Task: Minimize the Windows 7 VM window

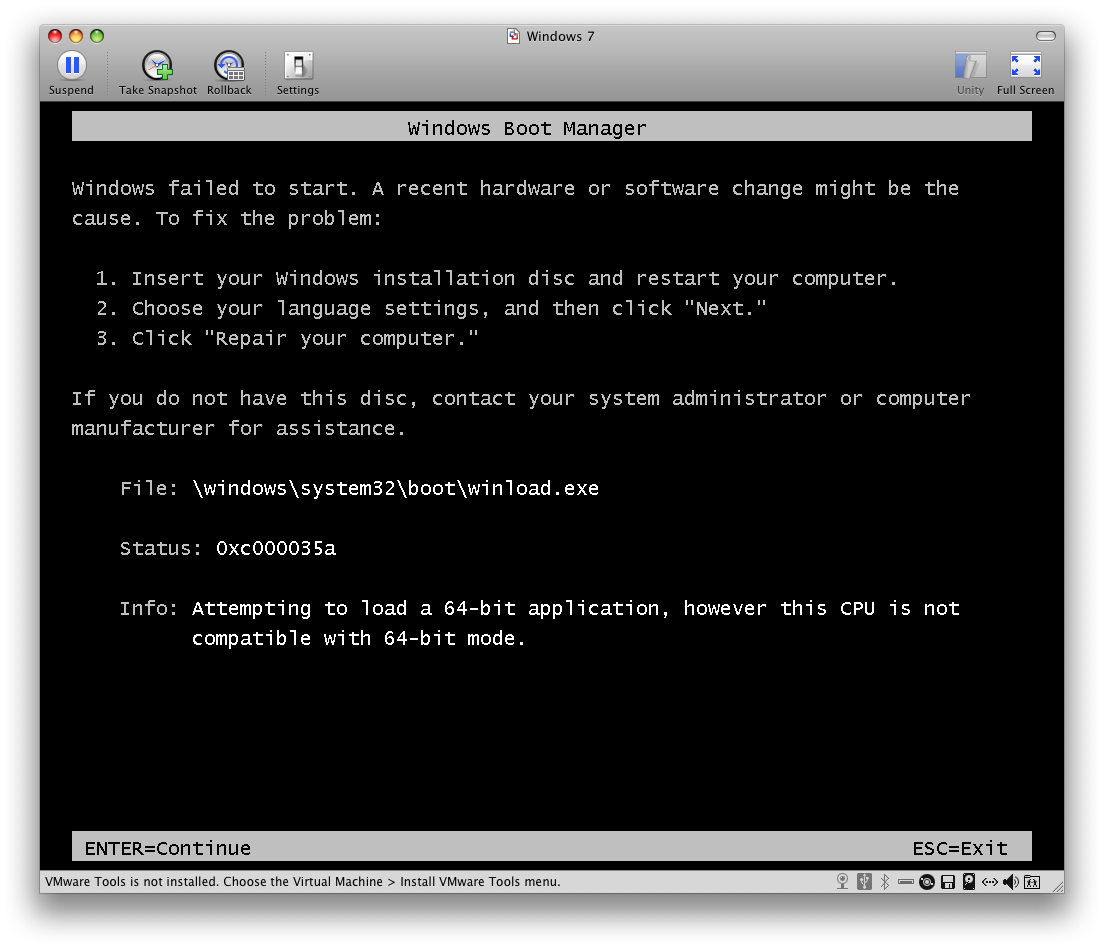Action: (x=76, y=36)
